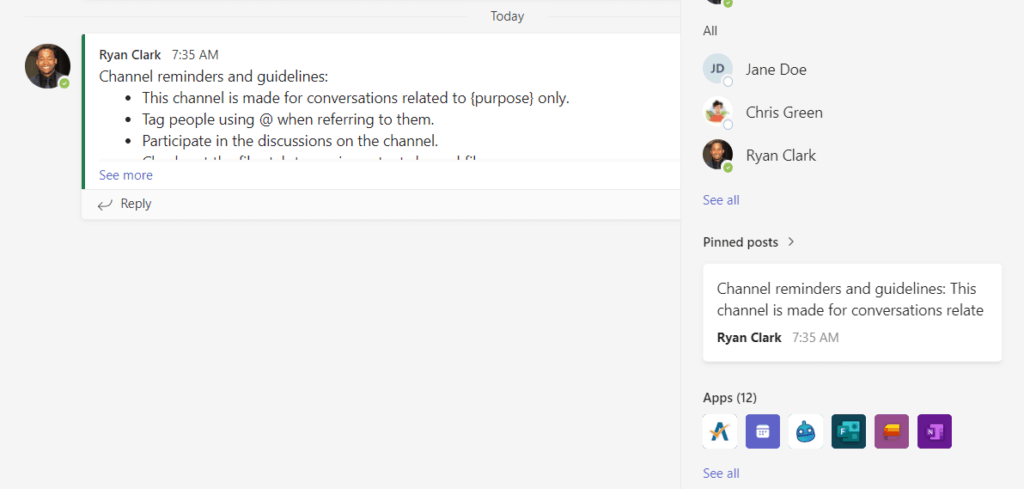Click the Apps (12) heading

coord(729,398)
